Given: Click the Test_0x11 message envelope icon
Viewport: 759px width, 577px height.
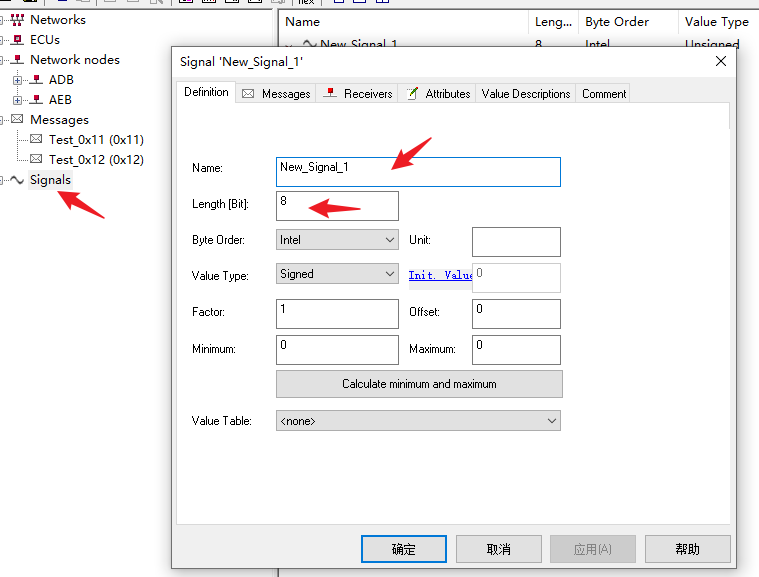Looking at the screenshot, I should pyautogui.click(x=36, y=139).
